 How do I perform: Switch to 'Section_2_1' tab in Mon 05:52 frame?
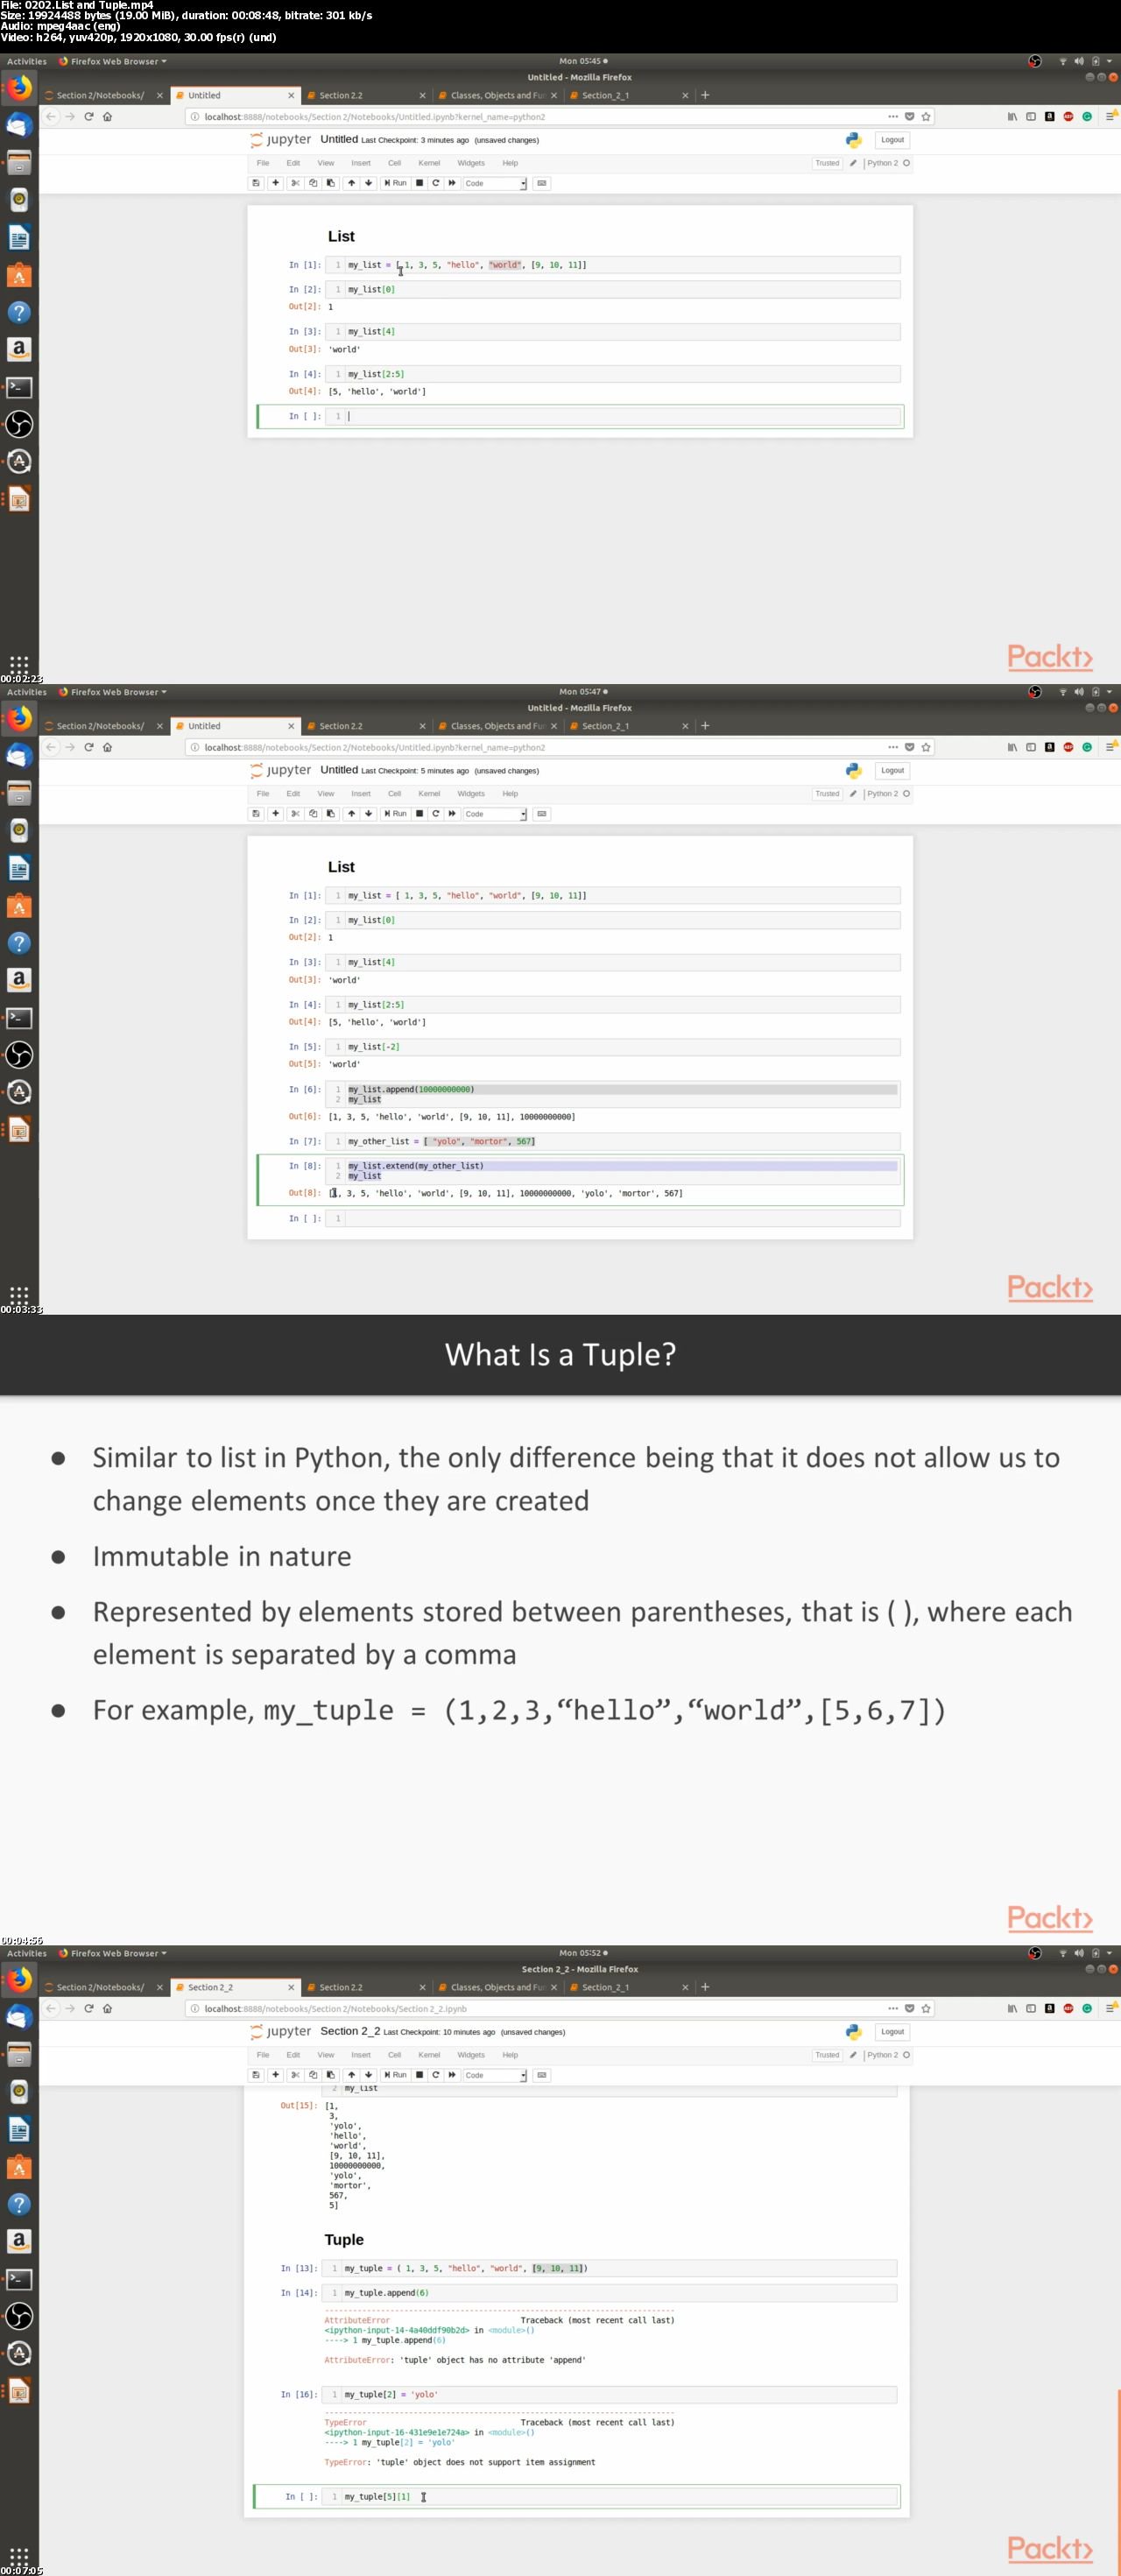click(x=628, y=1987)
